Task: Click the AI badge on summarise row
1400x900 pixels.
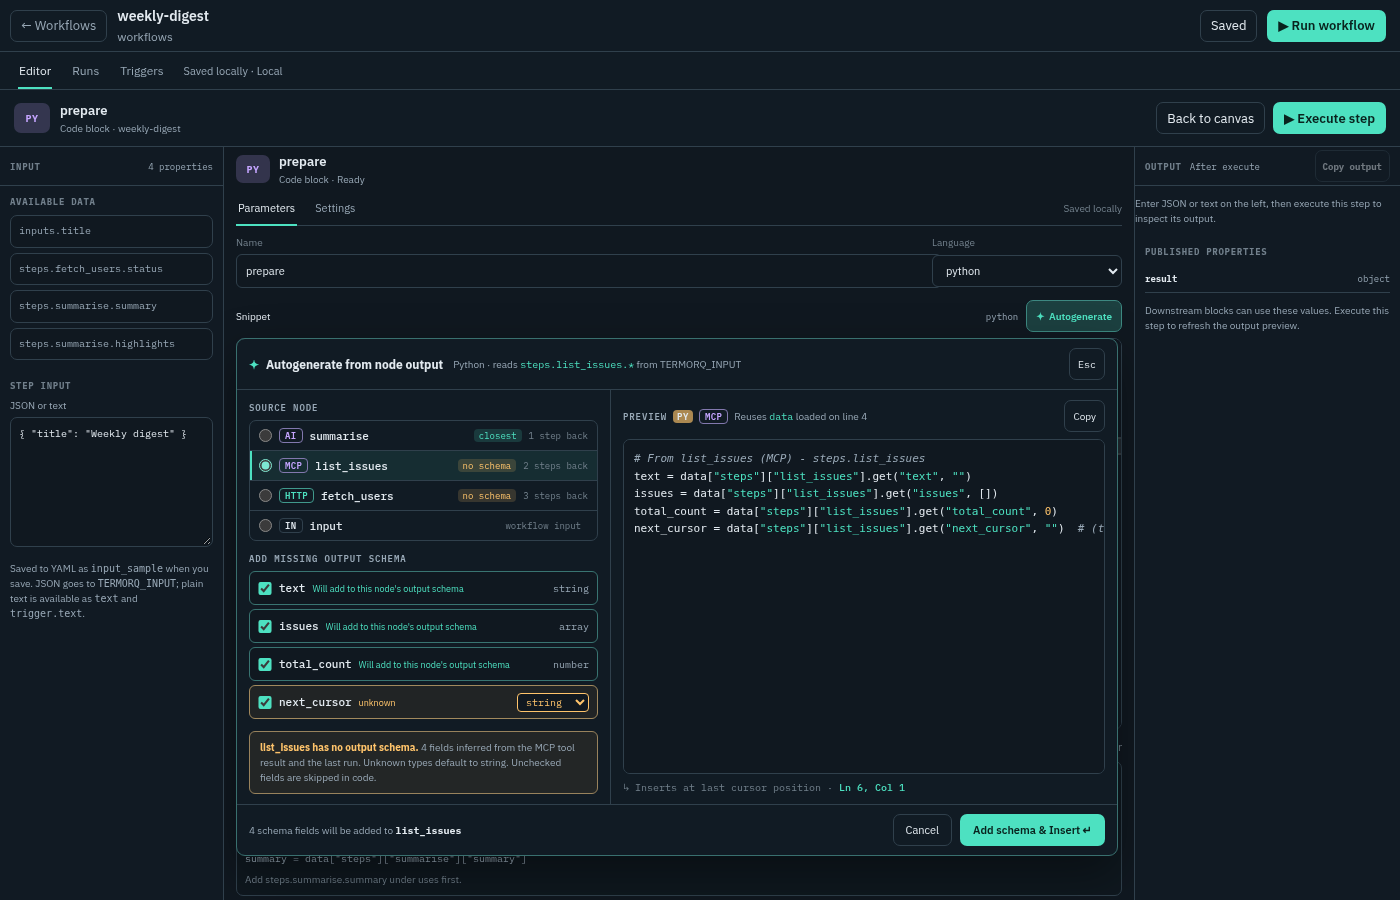Action: point(290,436)
